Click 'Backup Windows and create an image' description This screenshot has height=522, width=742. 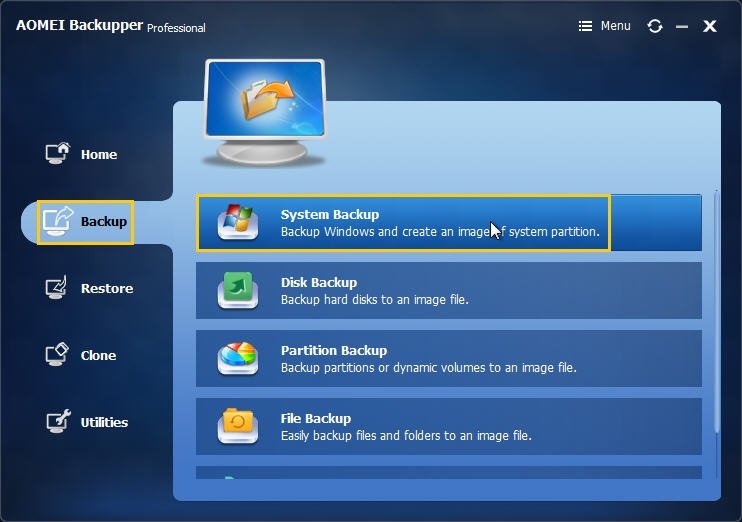[x=440, y=232]
